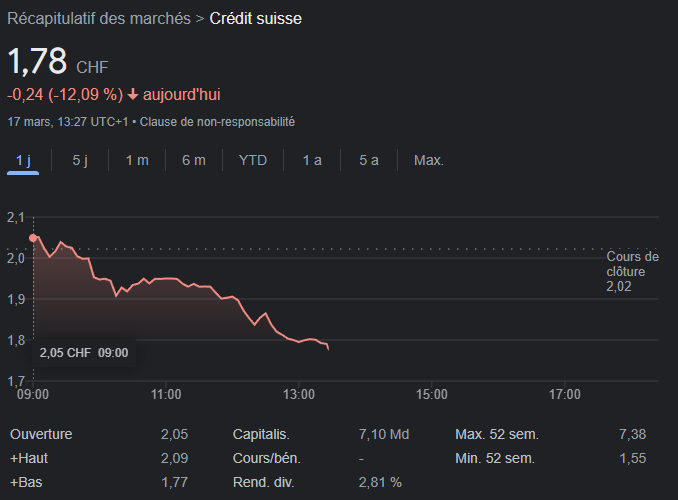
Task: Click the Crédit suisse title text
Action: coord(255,18)
